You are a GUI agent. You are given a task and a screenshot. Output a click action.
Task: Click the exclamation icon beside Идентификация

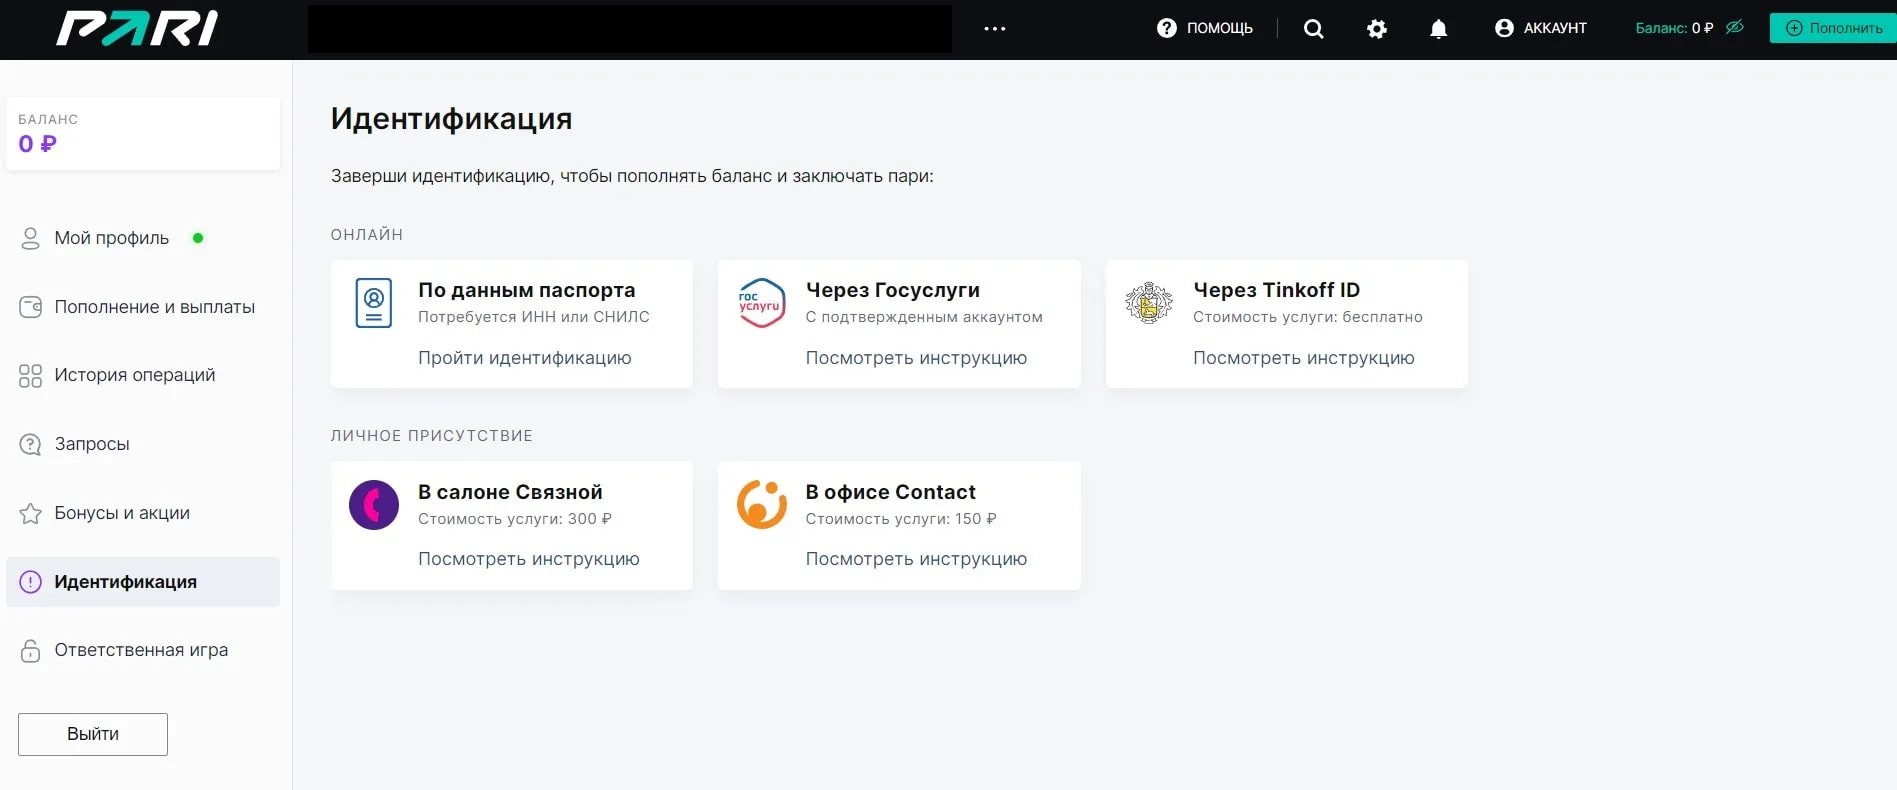[30, 582]
